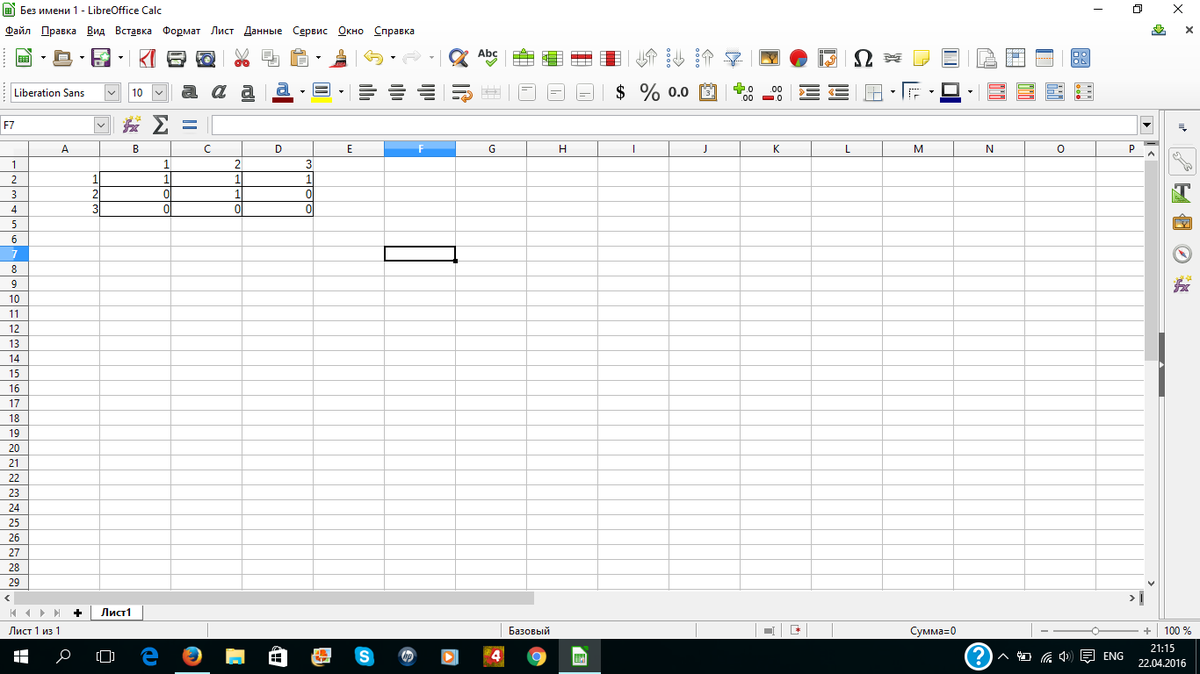The image size is (1200, 674).
Task: Select the Лист1 sheet tab
Action: tap(118, 612)
